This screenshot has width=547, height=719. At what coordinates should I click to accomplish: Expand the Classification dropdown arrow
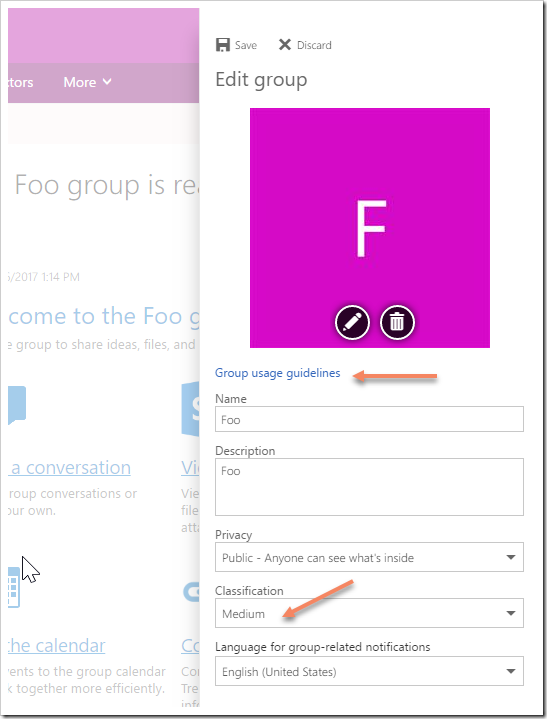pyautogui.click(x=511, y=613)
